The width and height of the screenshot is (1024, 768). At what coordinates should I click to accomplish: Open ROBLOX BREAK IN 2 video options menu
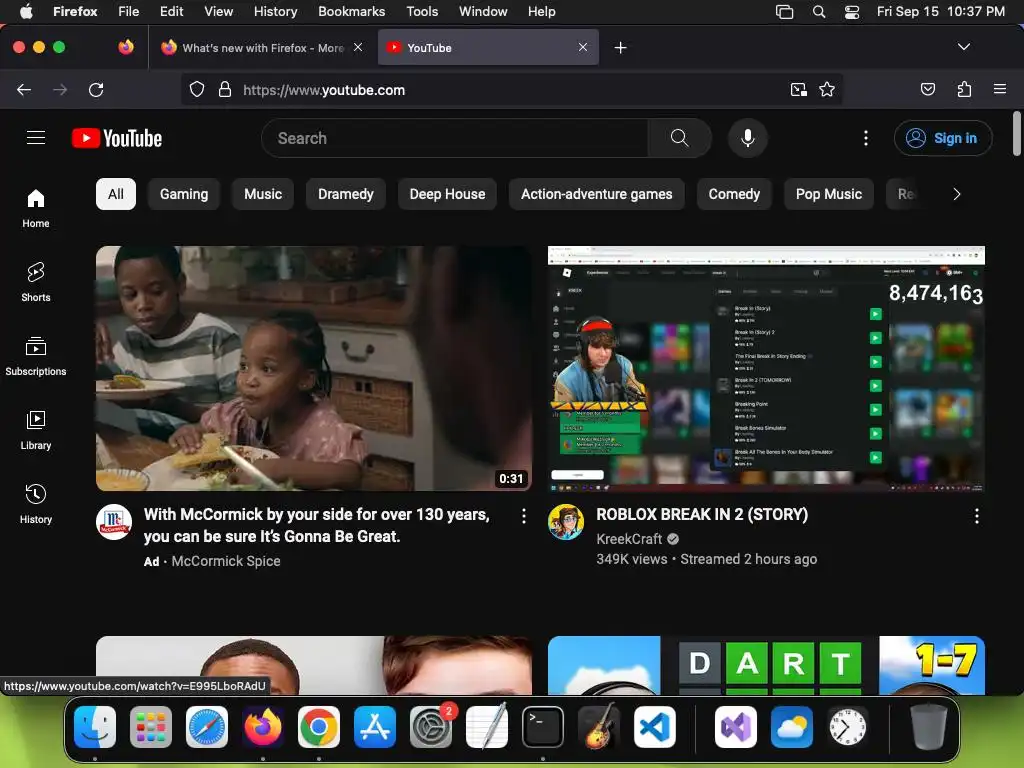coord(976,517)
